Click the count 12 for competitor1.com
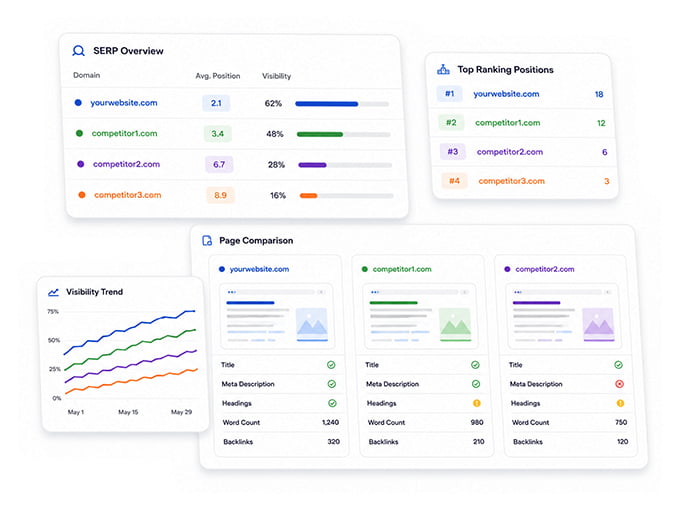 601,123
